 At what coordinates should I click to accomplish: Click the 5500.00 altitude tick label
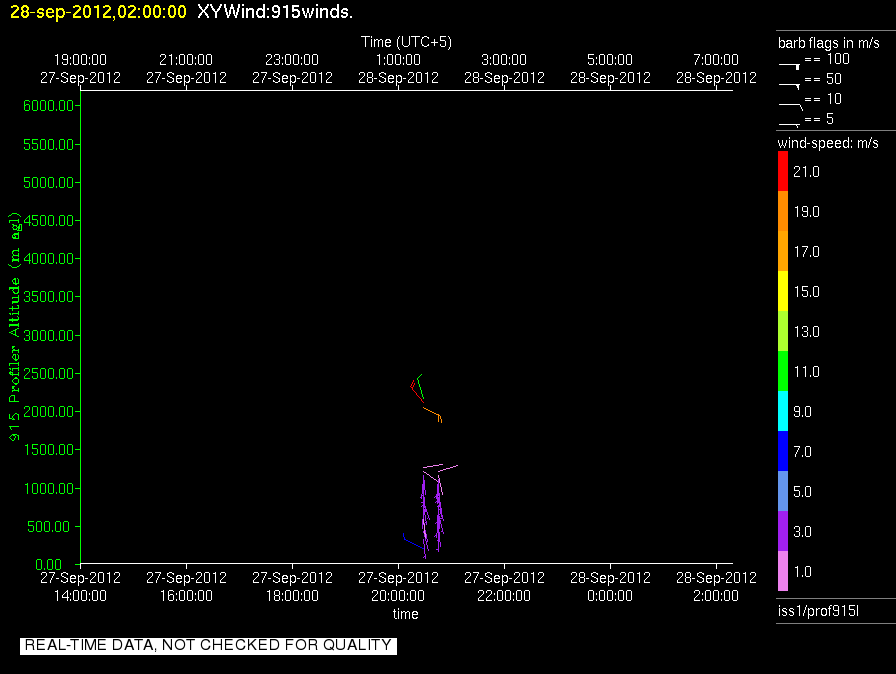pos(49,145)
